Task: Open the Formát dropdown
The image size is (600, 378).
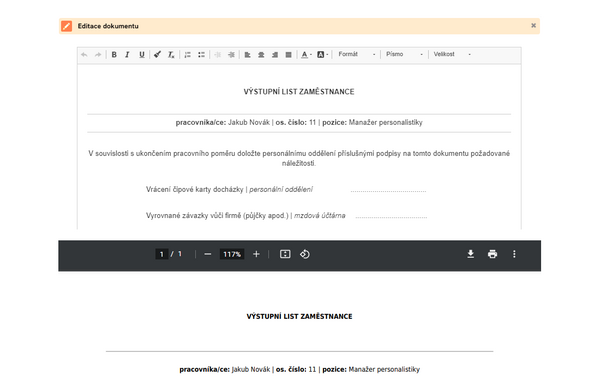Action: tap(356, 54)
